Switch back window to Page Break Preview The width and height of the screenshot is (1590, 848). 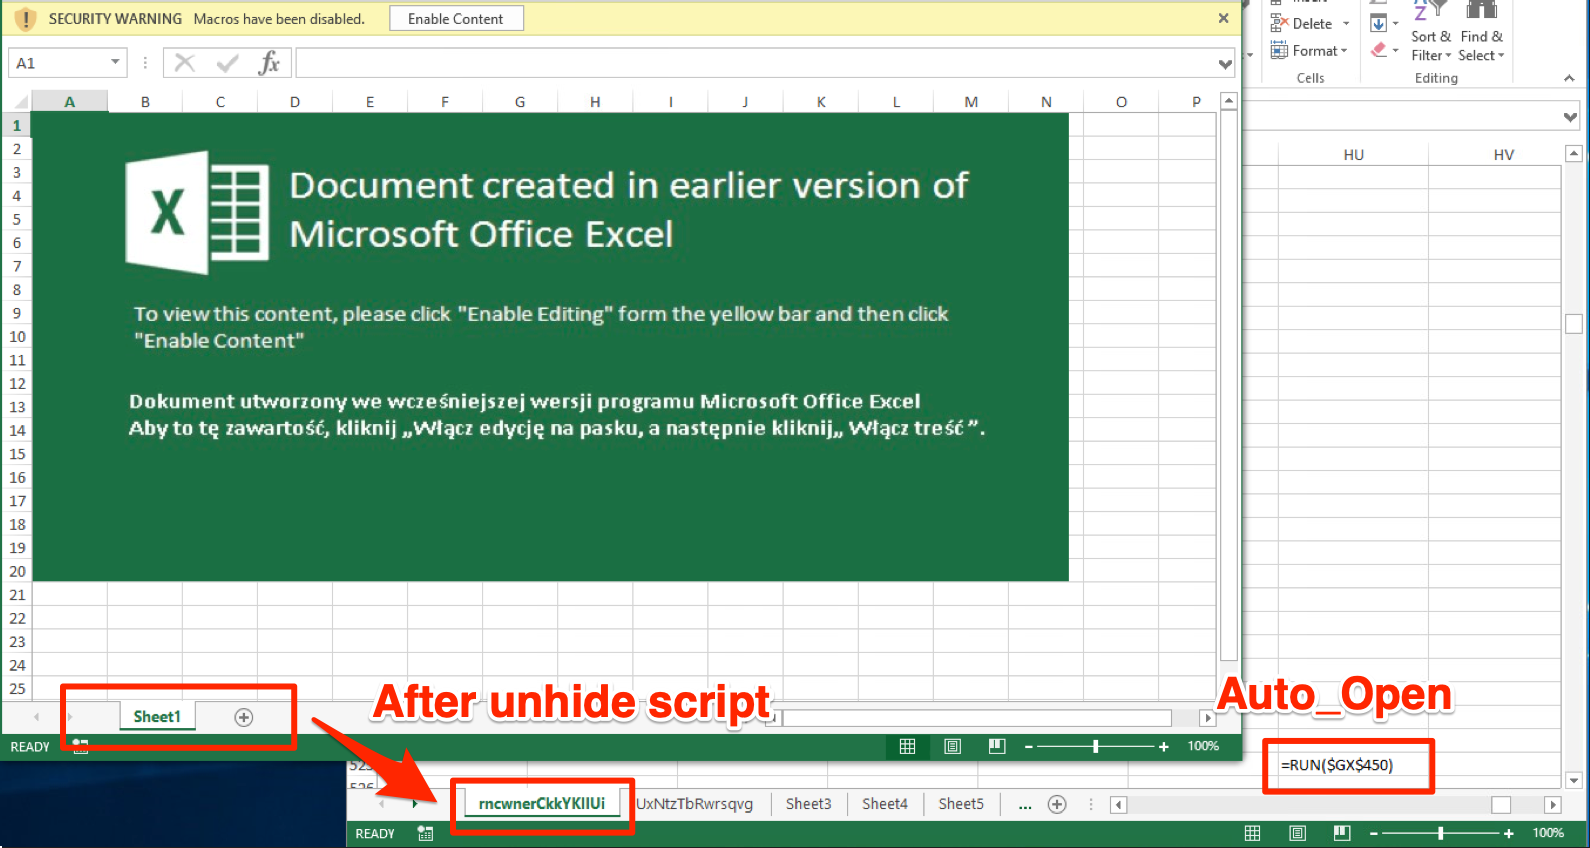(1342, 833)
